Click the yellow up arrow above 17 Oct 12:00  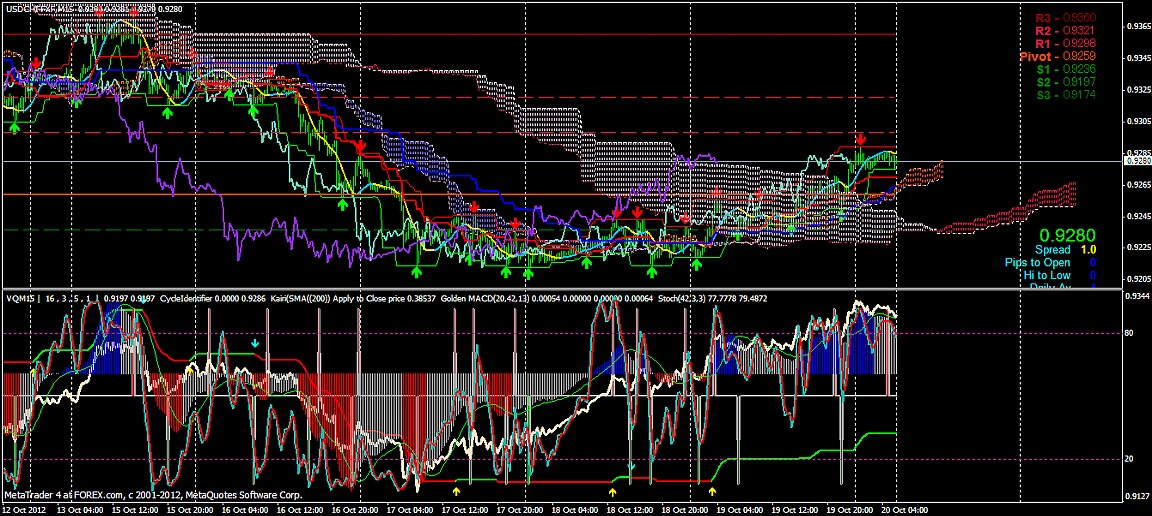456,491
